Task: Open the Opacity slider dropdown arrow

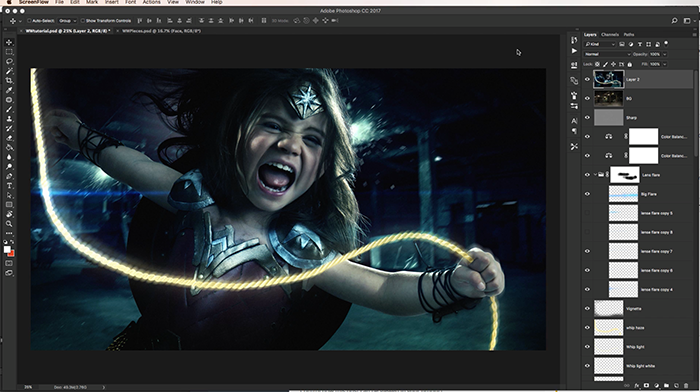Action: pos(664,54)
